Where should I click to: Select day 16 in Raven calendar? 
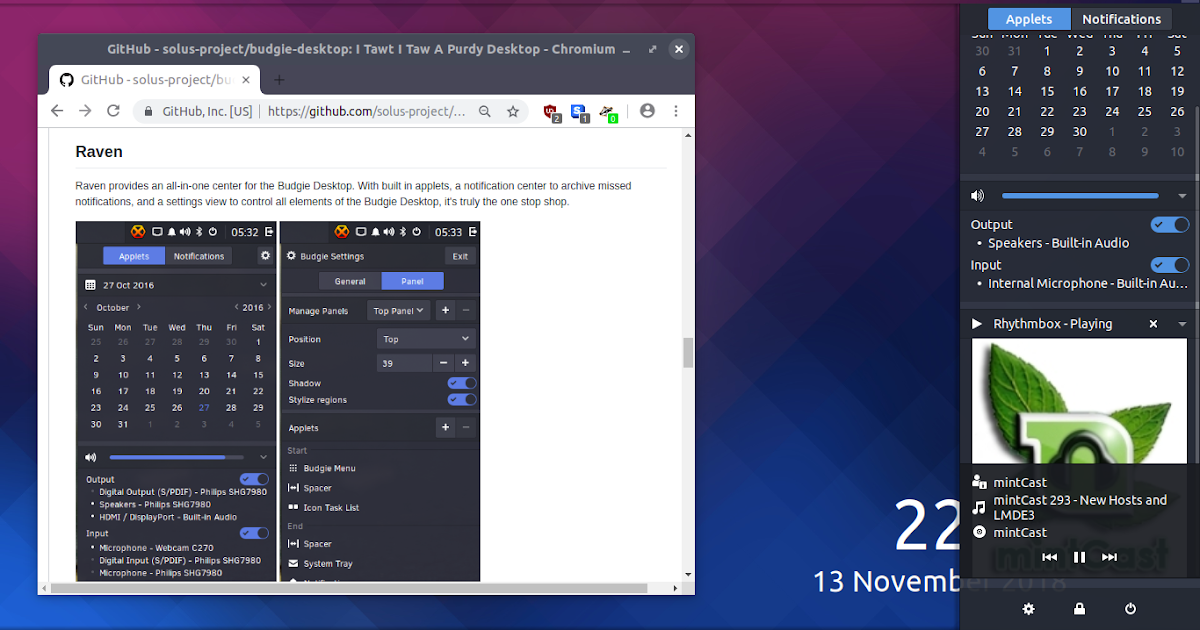pos(1079,91)
